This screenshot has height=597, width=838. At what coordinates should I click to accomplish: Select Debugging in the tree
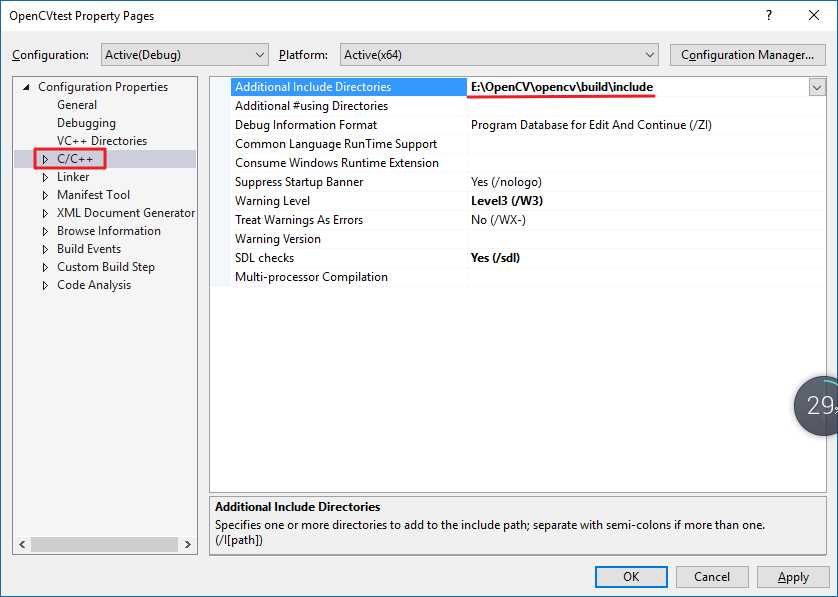coord(86,123)
